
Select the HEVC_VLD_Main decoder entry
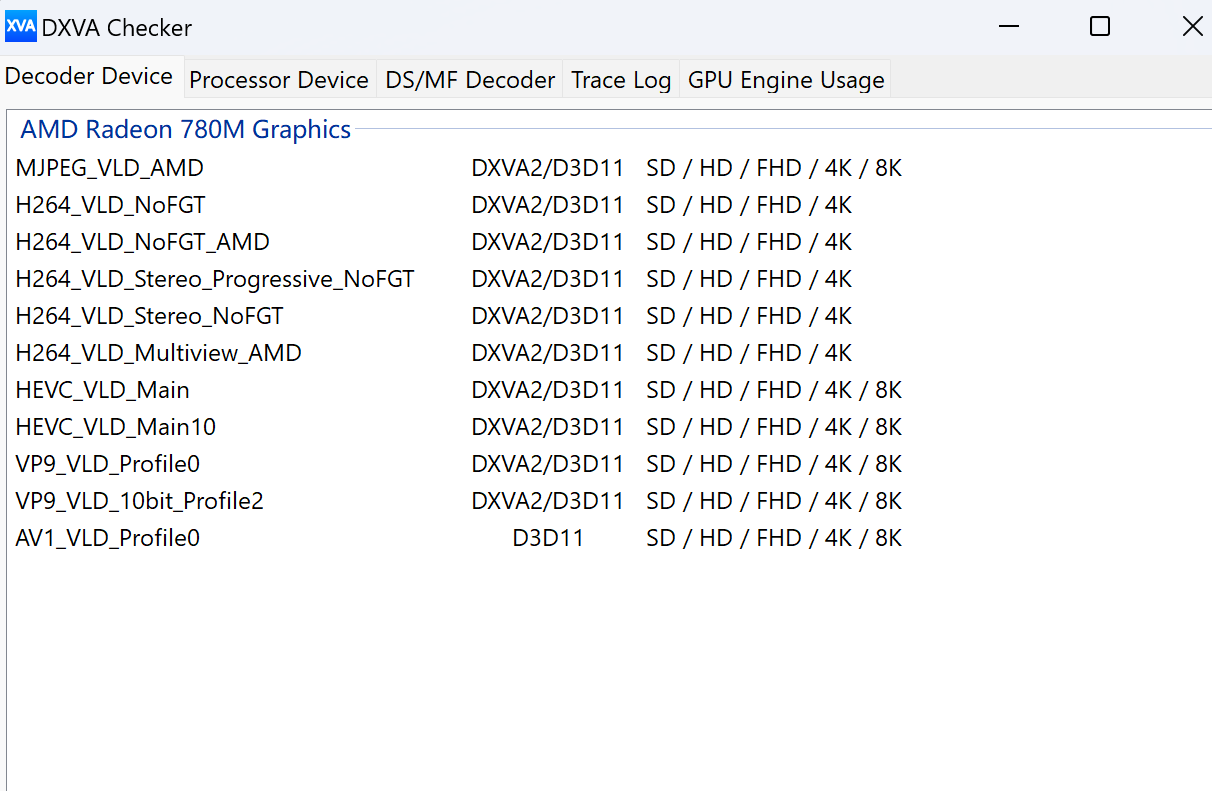[x=103, y=390]
